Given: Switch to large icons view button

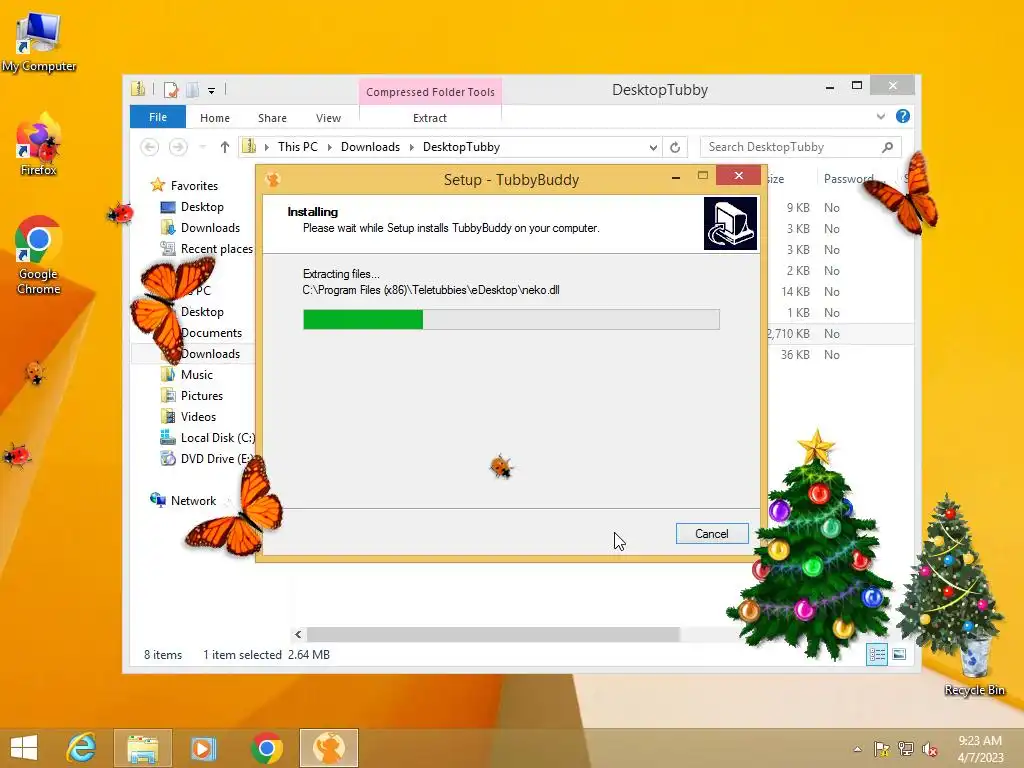Looking at the screenshot, I should [x=899, y=654].
